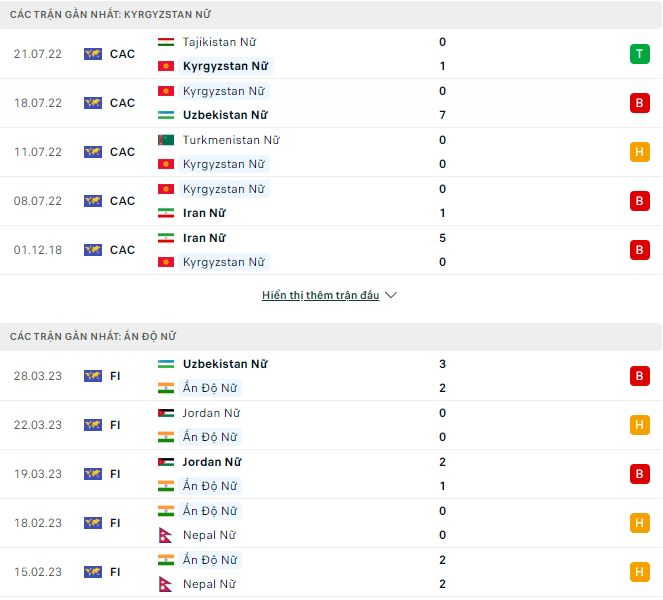Image resolution: width=663 pixels, height=600 pixels.
Task: Click FI competition icon on 28.03.23 row
Action: [93, 376]
